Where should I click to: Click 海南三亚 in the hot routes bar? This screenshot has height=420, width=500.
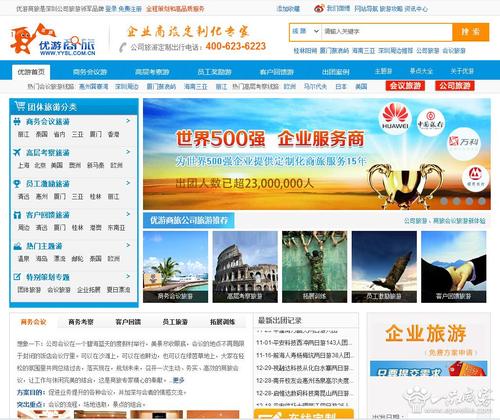point(196,87)
